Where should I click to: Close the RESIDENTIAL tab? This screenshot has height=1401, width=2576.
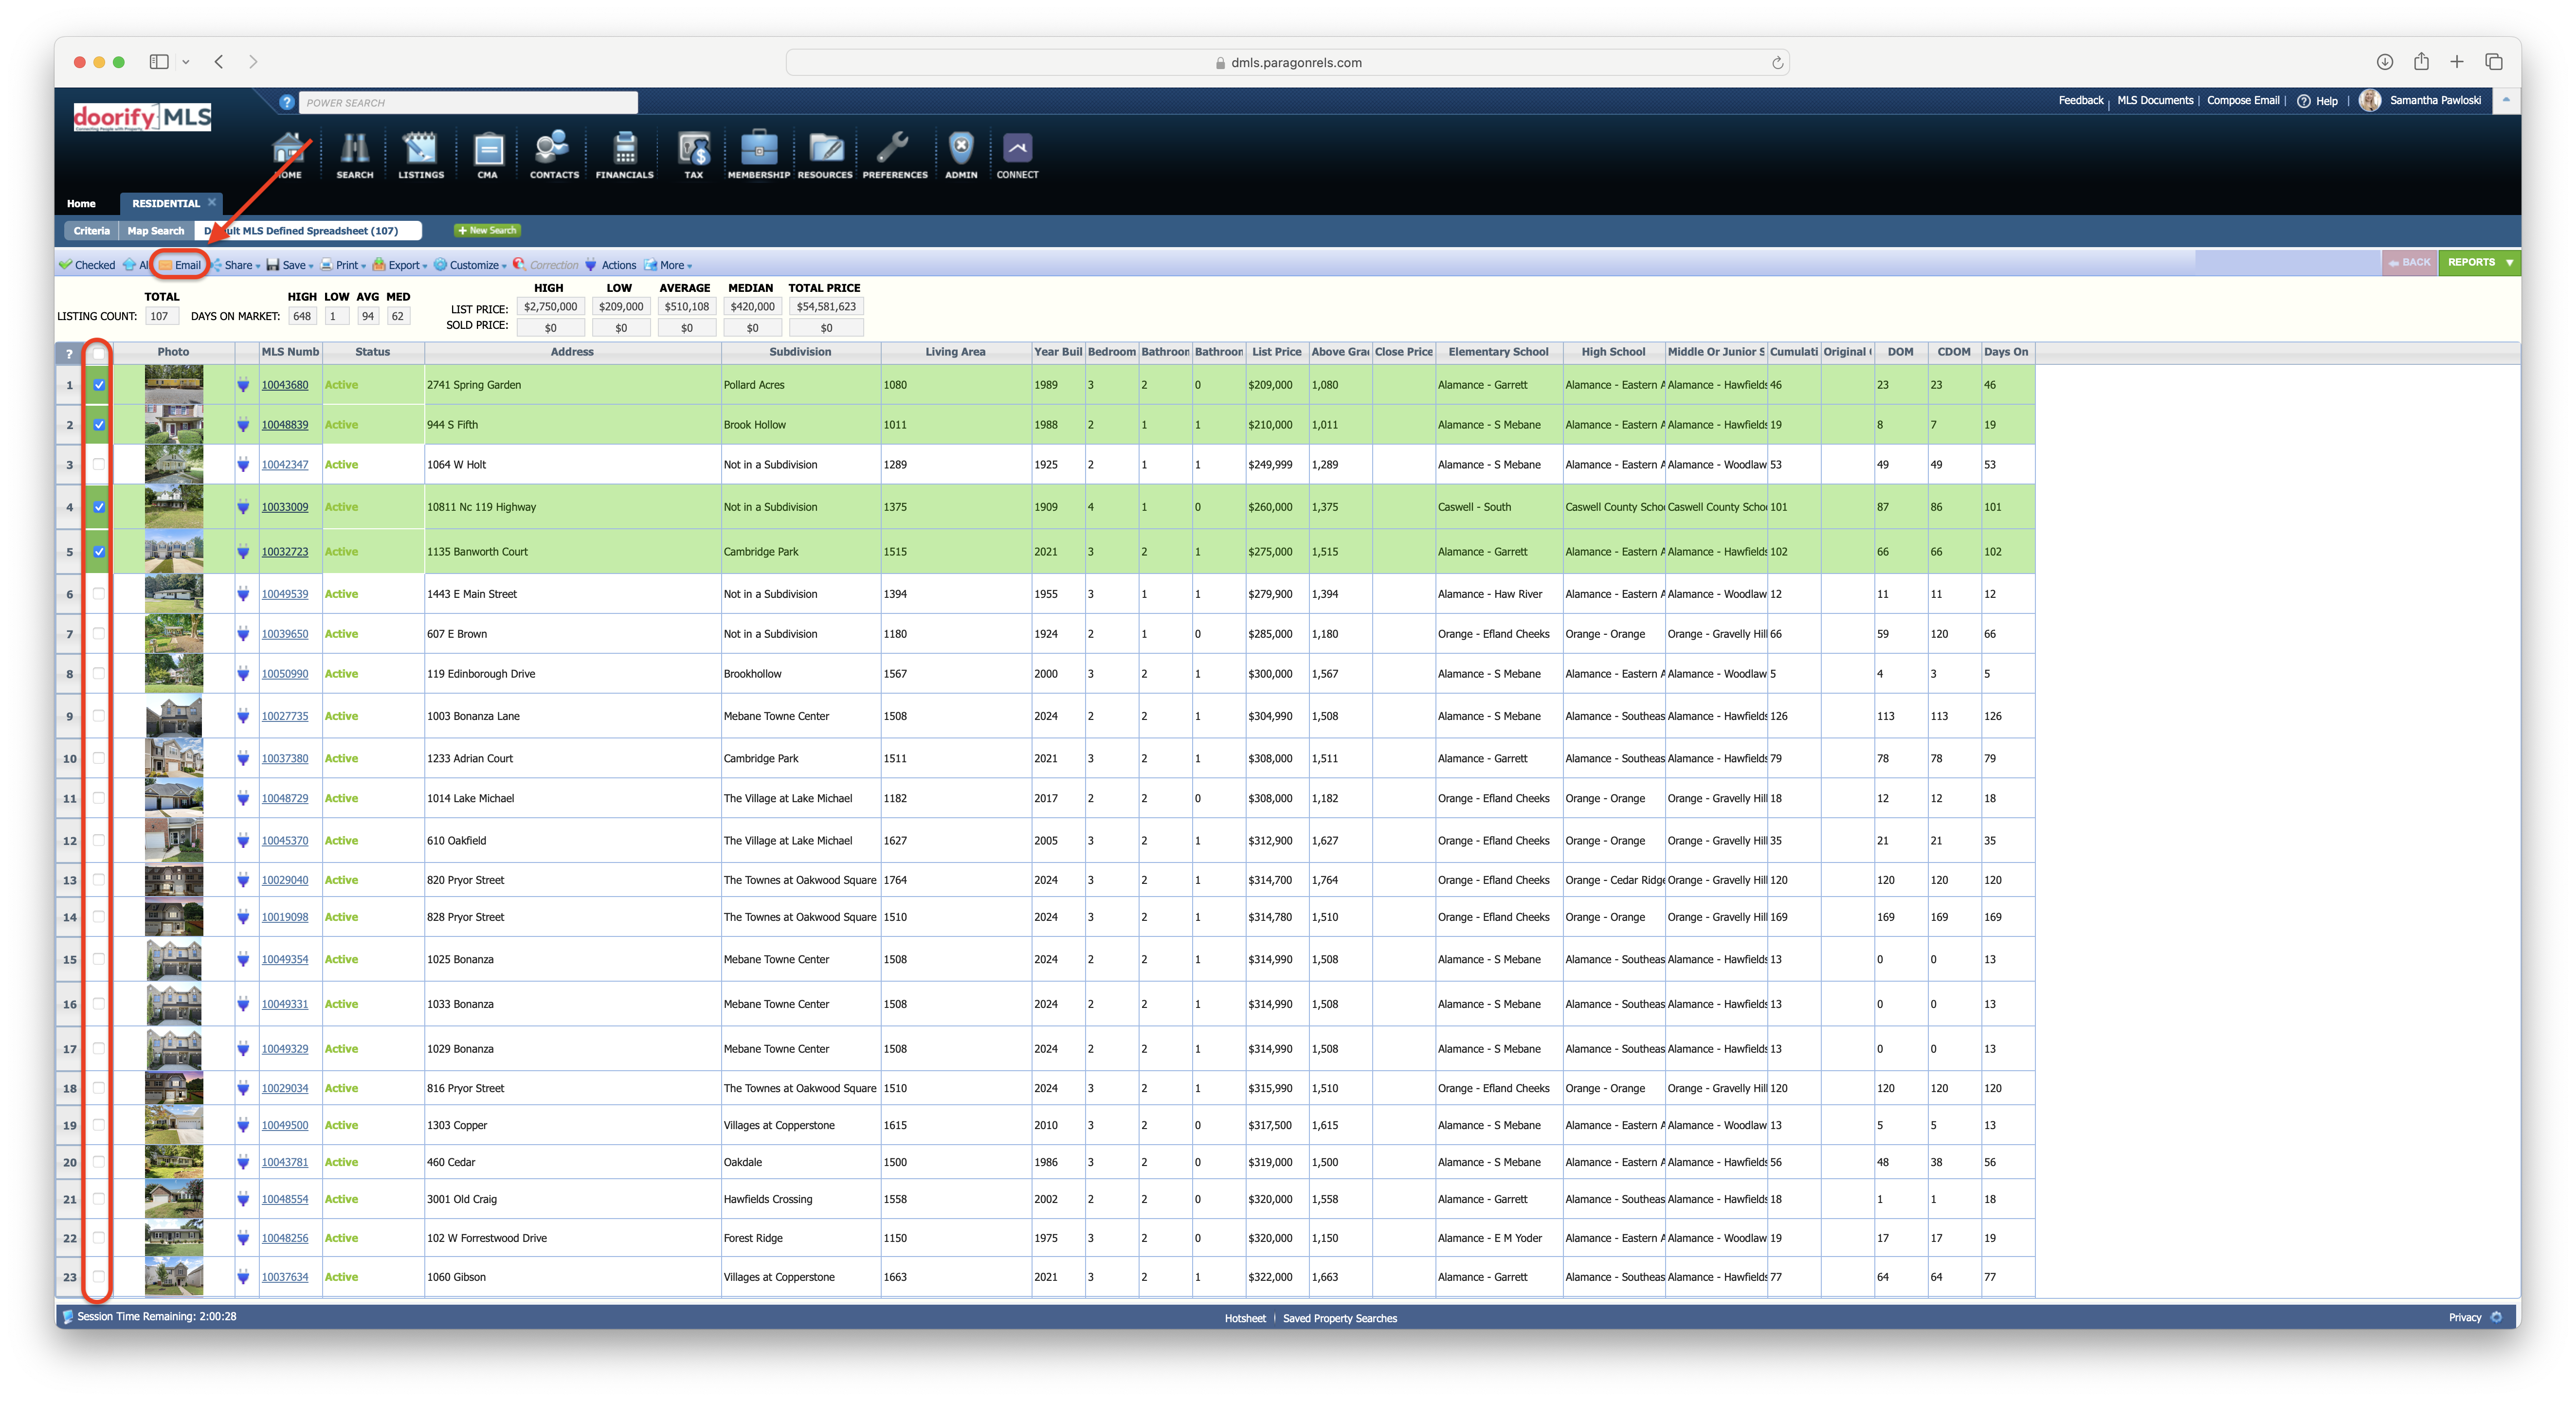[x=212, y=202]
